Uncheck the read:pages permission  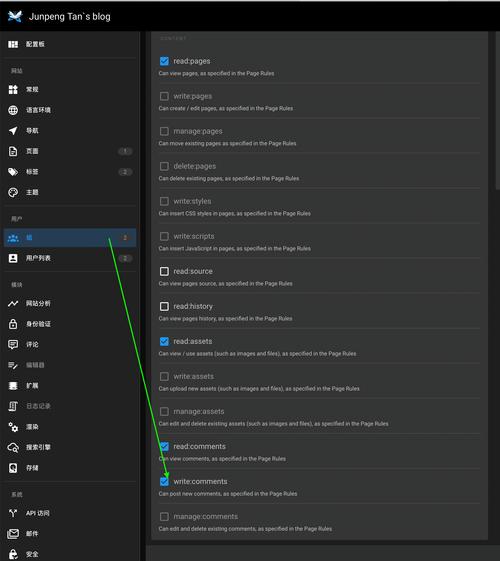[164, 61]
